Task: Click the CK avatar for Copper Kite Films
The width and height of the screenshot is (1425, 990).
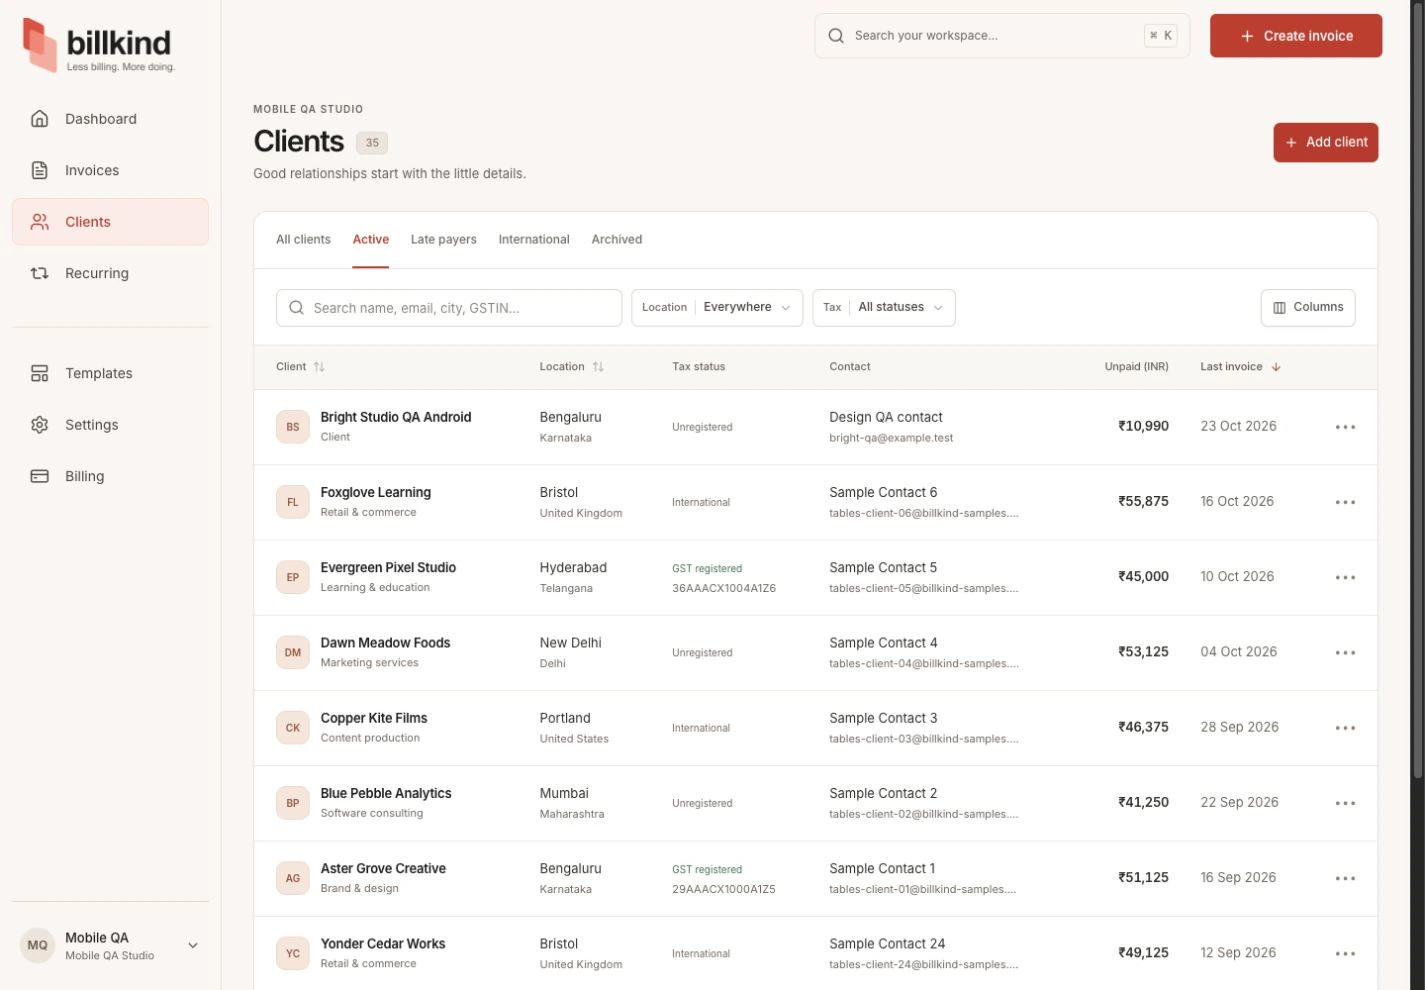Action: (x=293, y=728)
